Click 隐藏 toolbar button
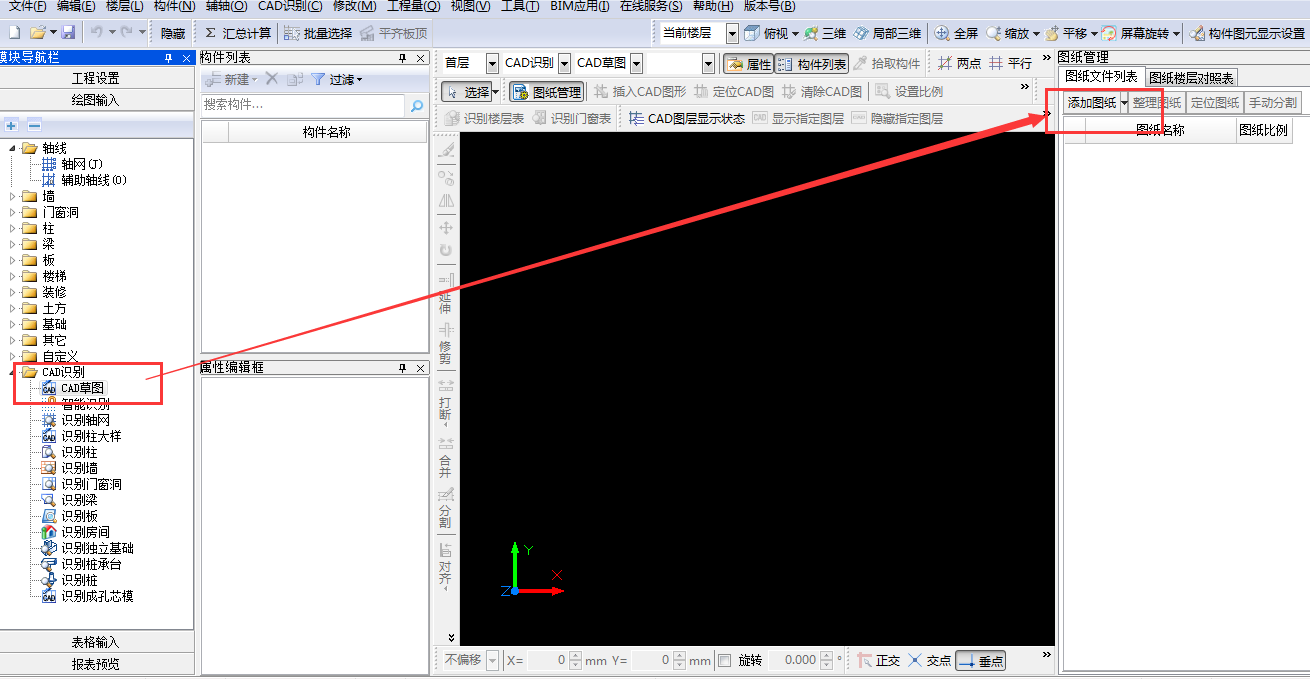Image resolution: width=1310 pixels, height=679 pixels. (173, 33)
